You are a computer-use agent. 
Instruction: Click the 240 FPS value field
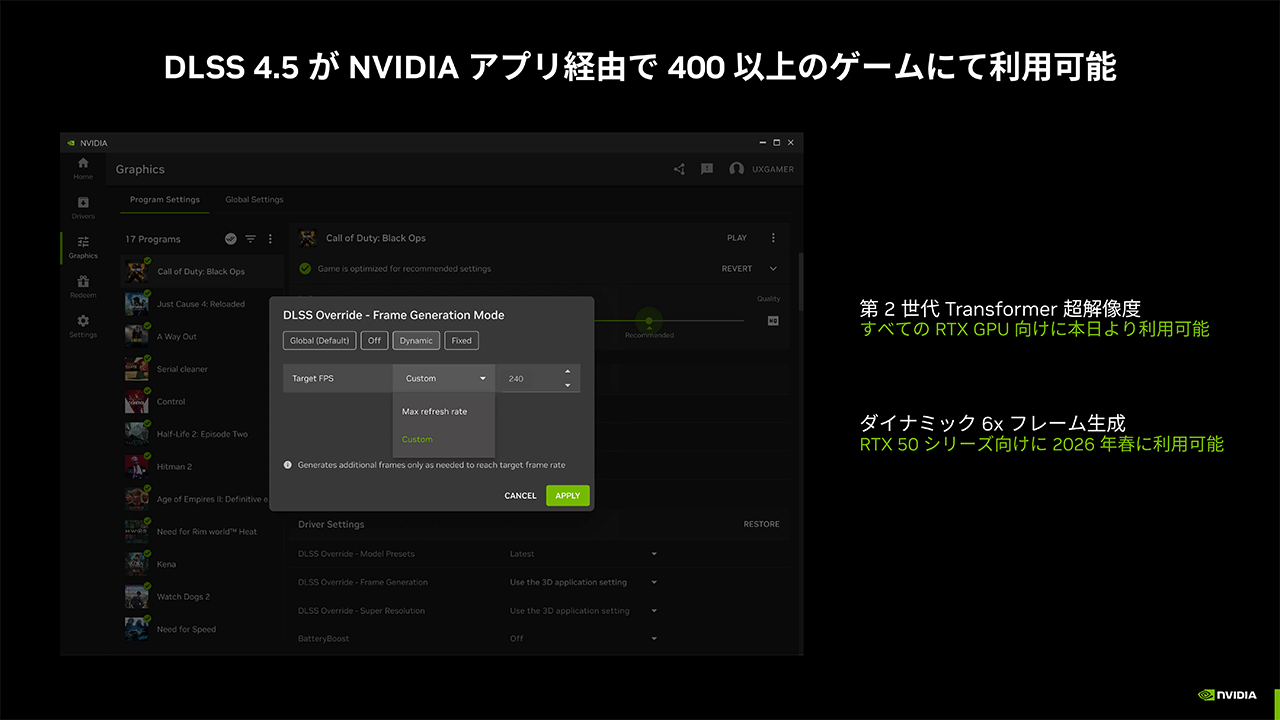530,378
